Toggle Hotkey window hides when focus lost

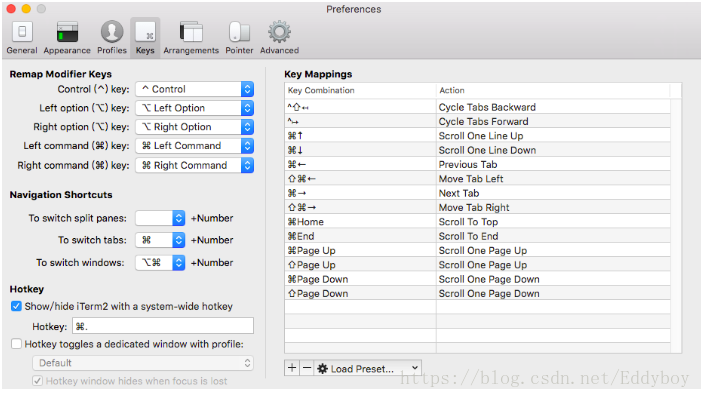pyautogui.click(x=38, y=381)
